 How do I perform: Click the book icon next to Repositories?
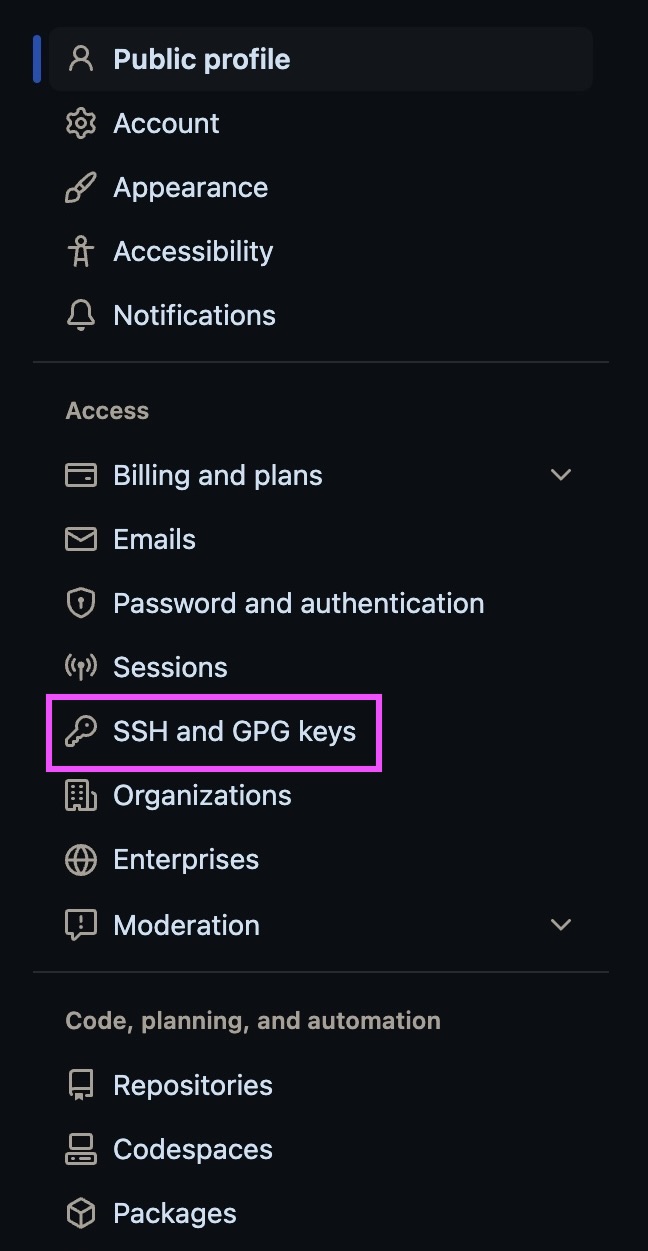pos(79,1085)
